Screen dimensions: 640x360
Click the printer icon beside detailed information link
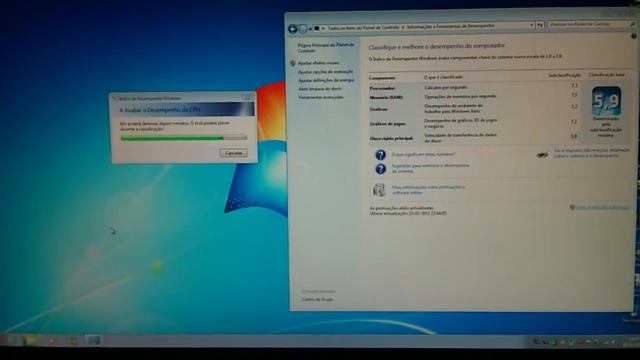(542, 155)
